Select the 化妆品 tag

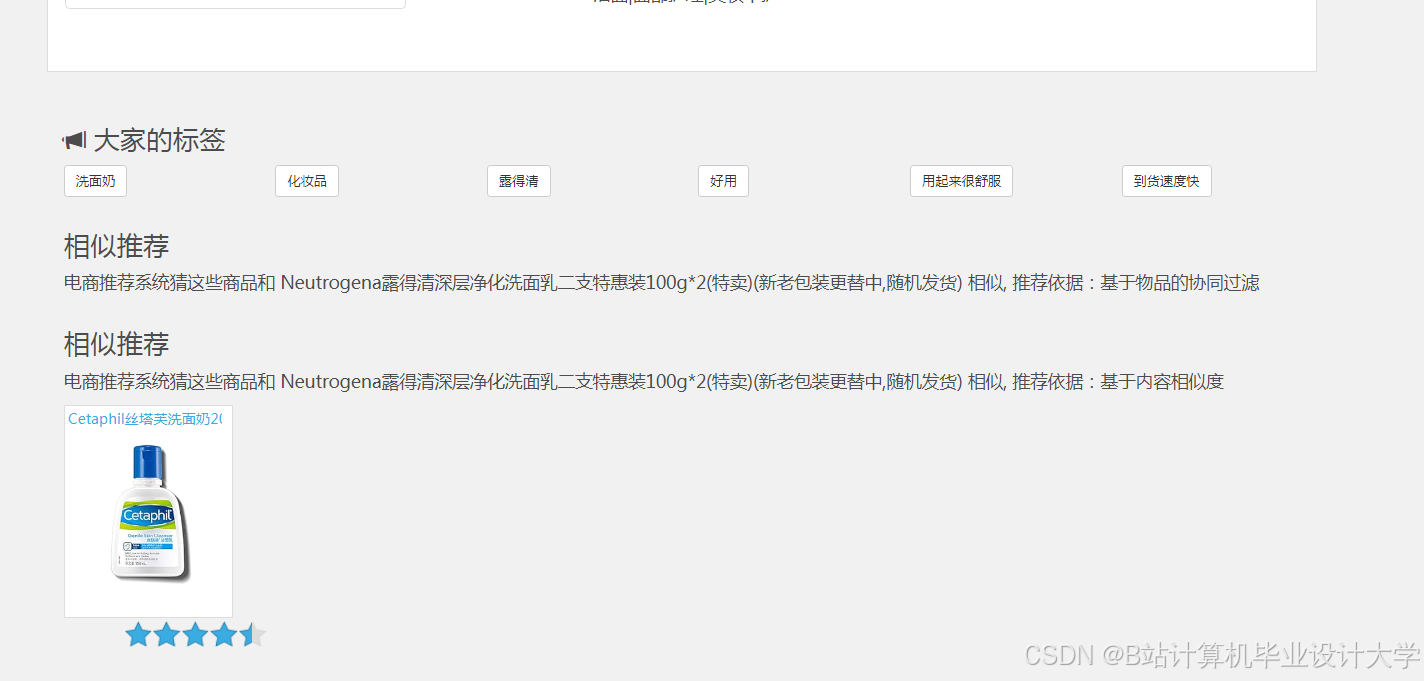coord(307,181)
